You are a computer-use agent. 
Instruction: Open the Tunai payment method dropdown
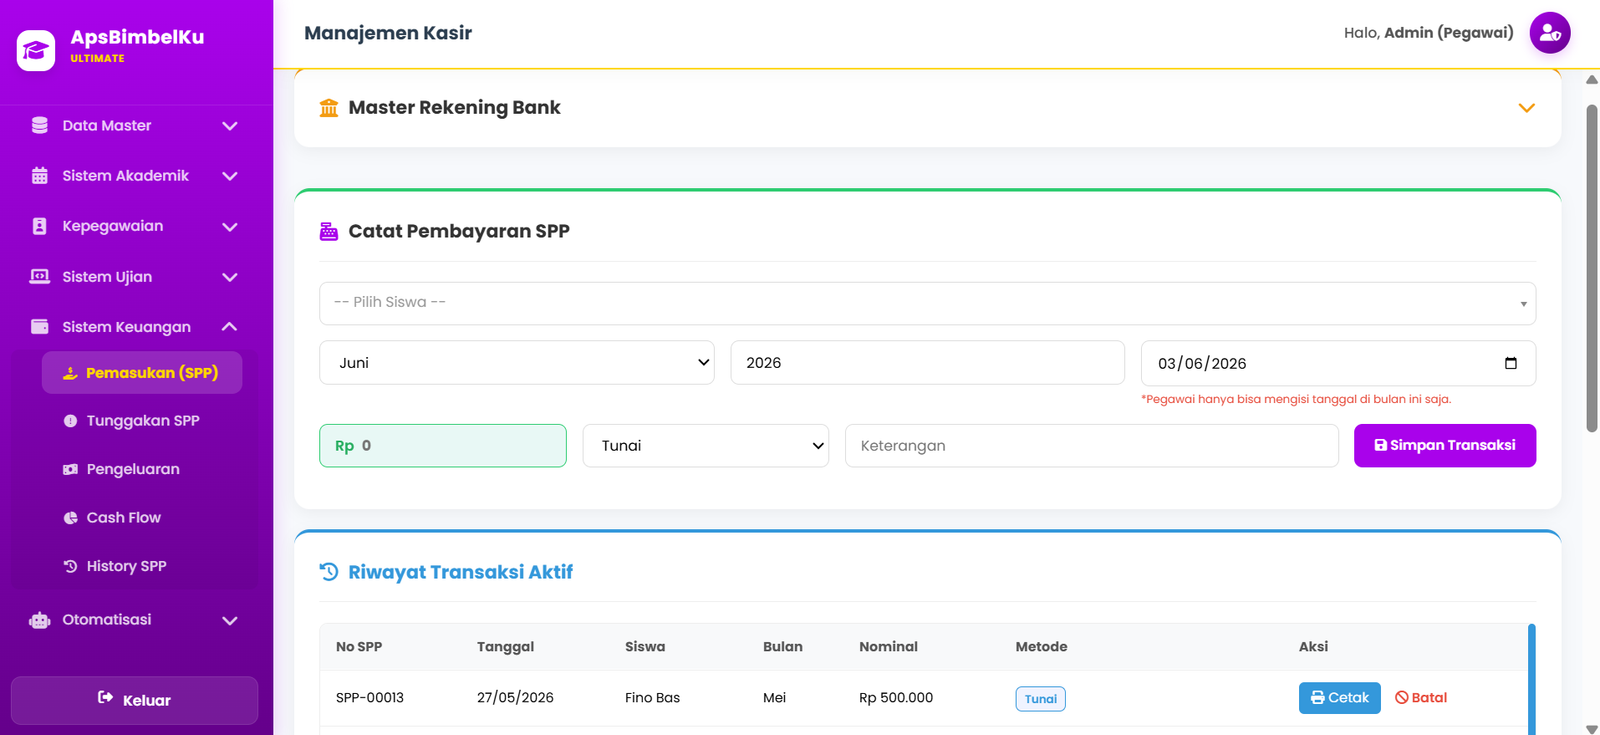click(x=705, y=446)
